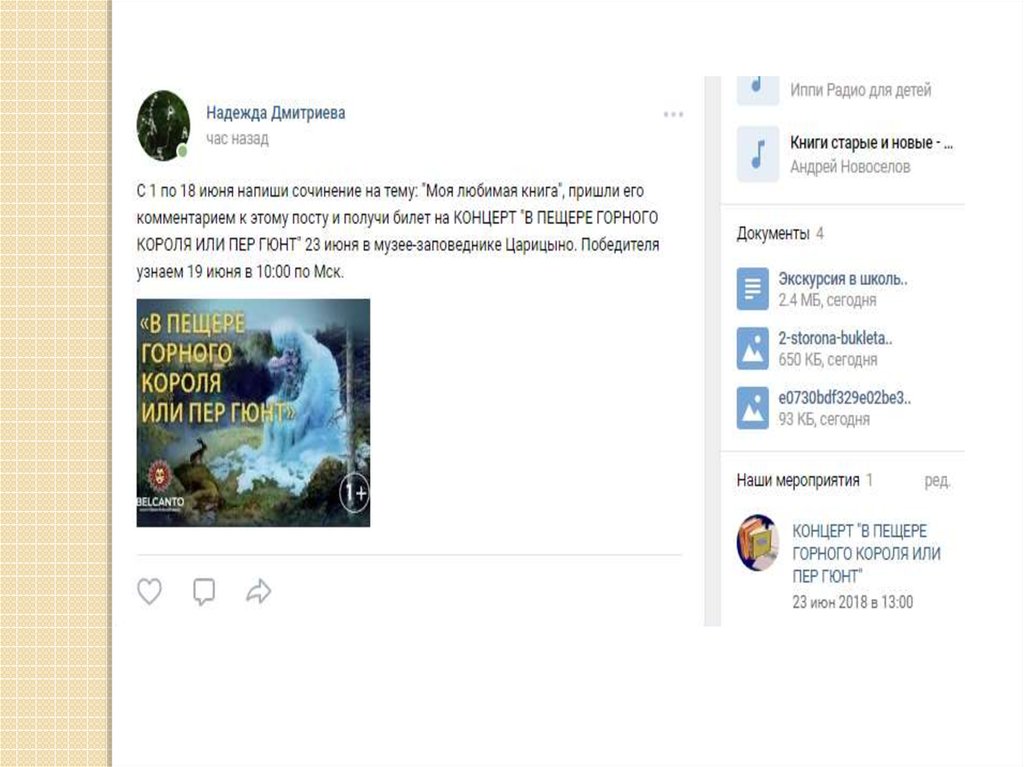The image size is (1024, 767).
Task: Open the Наши мероприятия section header
Action: point(798,480)
